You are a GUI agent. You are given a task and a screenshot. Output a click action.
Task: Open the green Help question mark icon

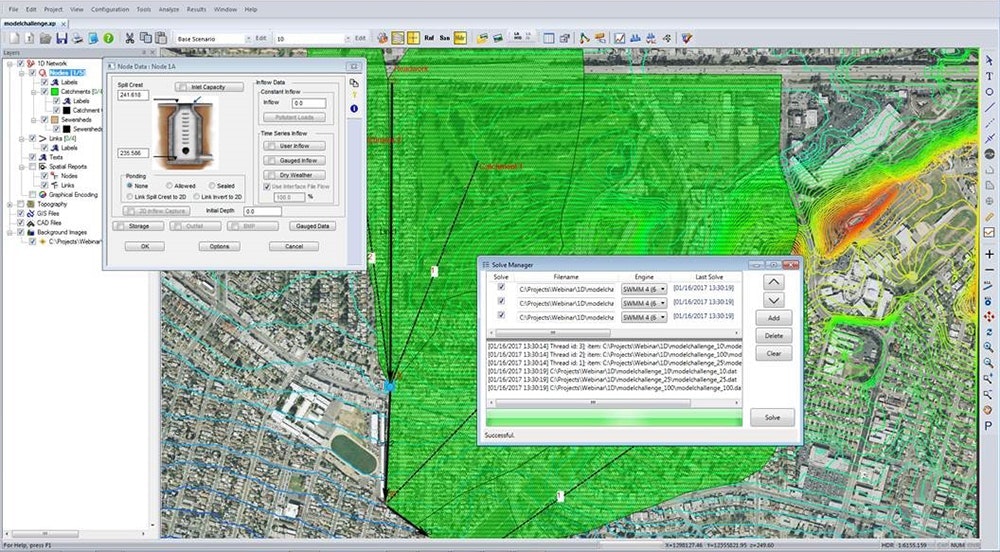pos(108,38)
